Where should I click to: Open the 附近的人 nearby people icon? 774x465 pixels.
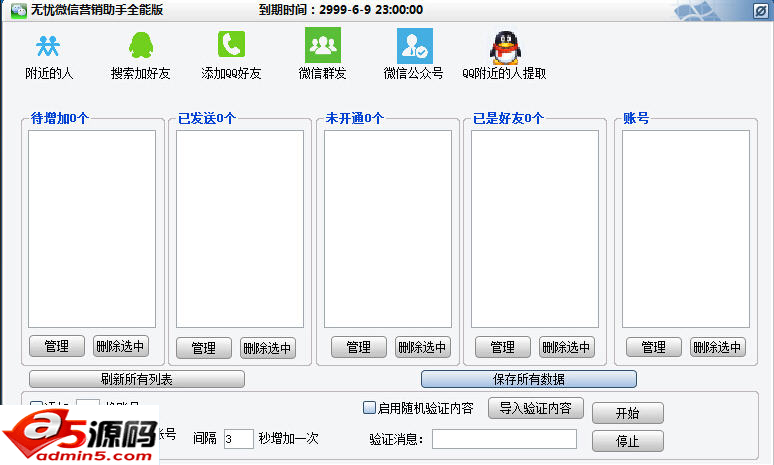coord(48,46)
